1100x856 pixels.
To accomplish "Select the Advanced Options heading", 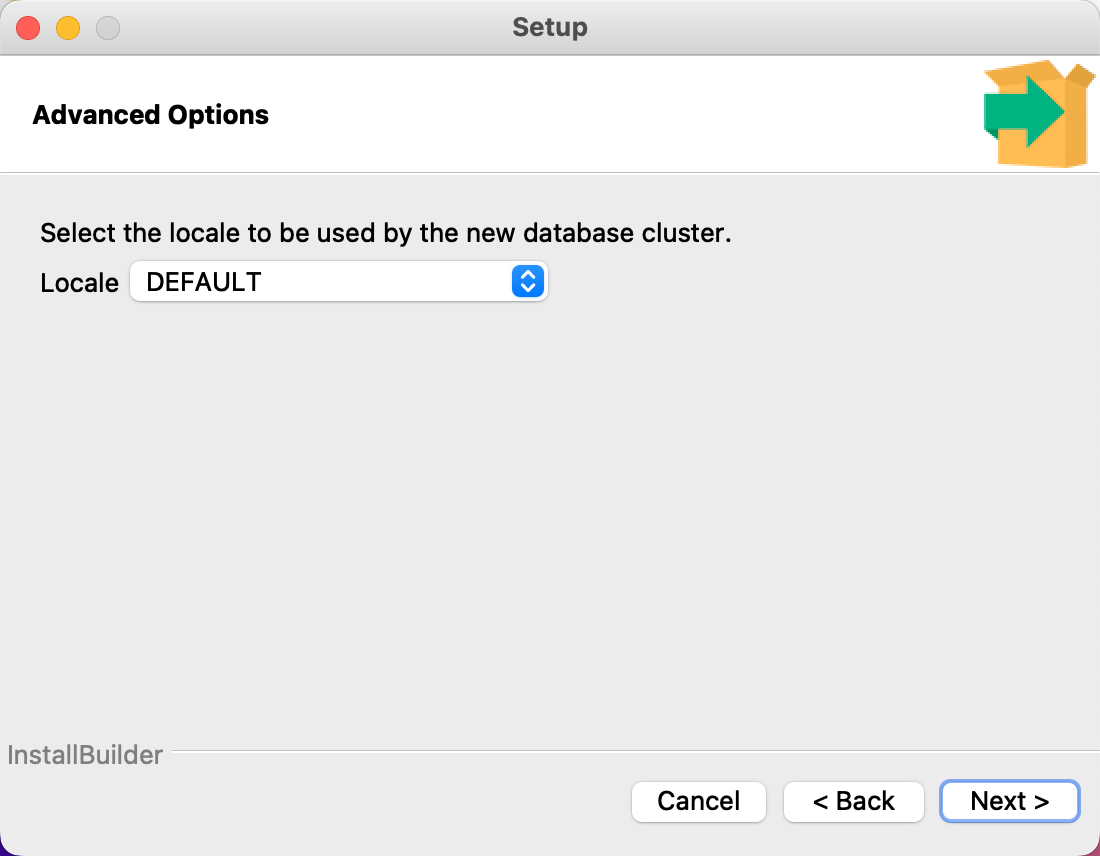I will click(150, 114).
